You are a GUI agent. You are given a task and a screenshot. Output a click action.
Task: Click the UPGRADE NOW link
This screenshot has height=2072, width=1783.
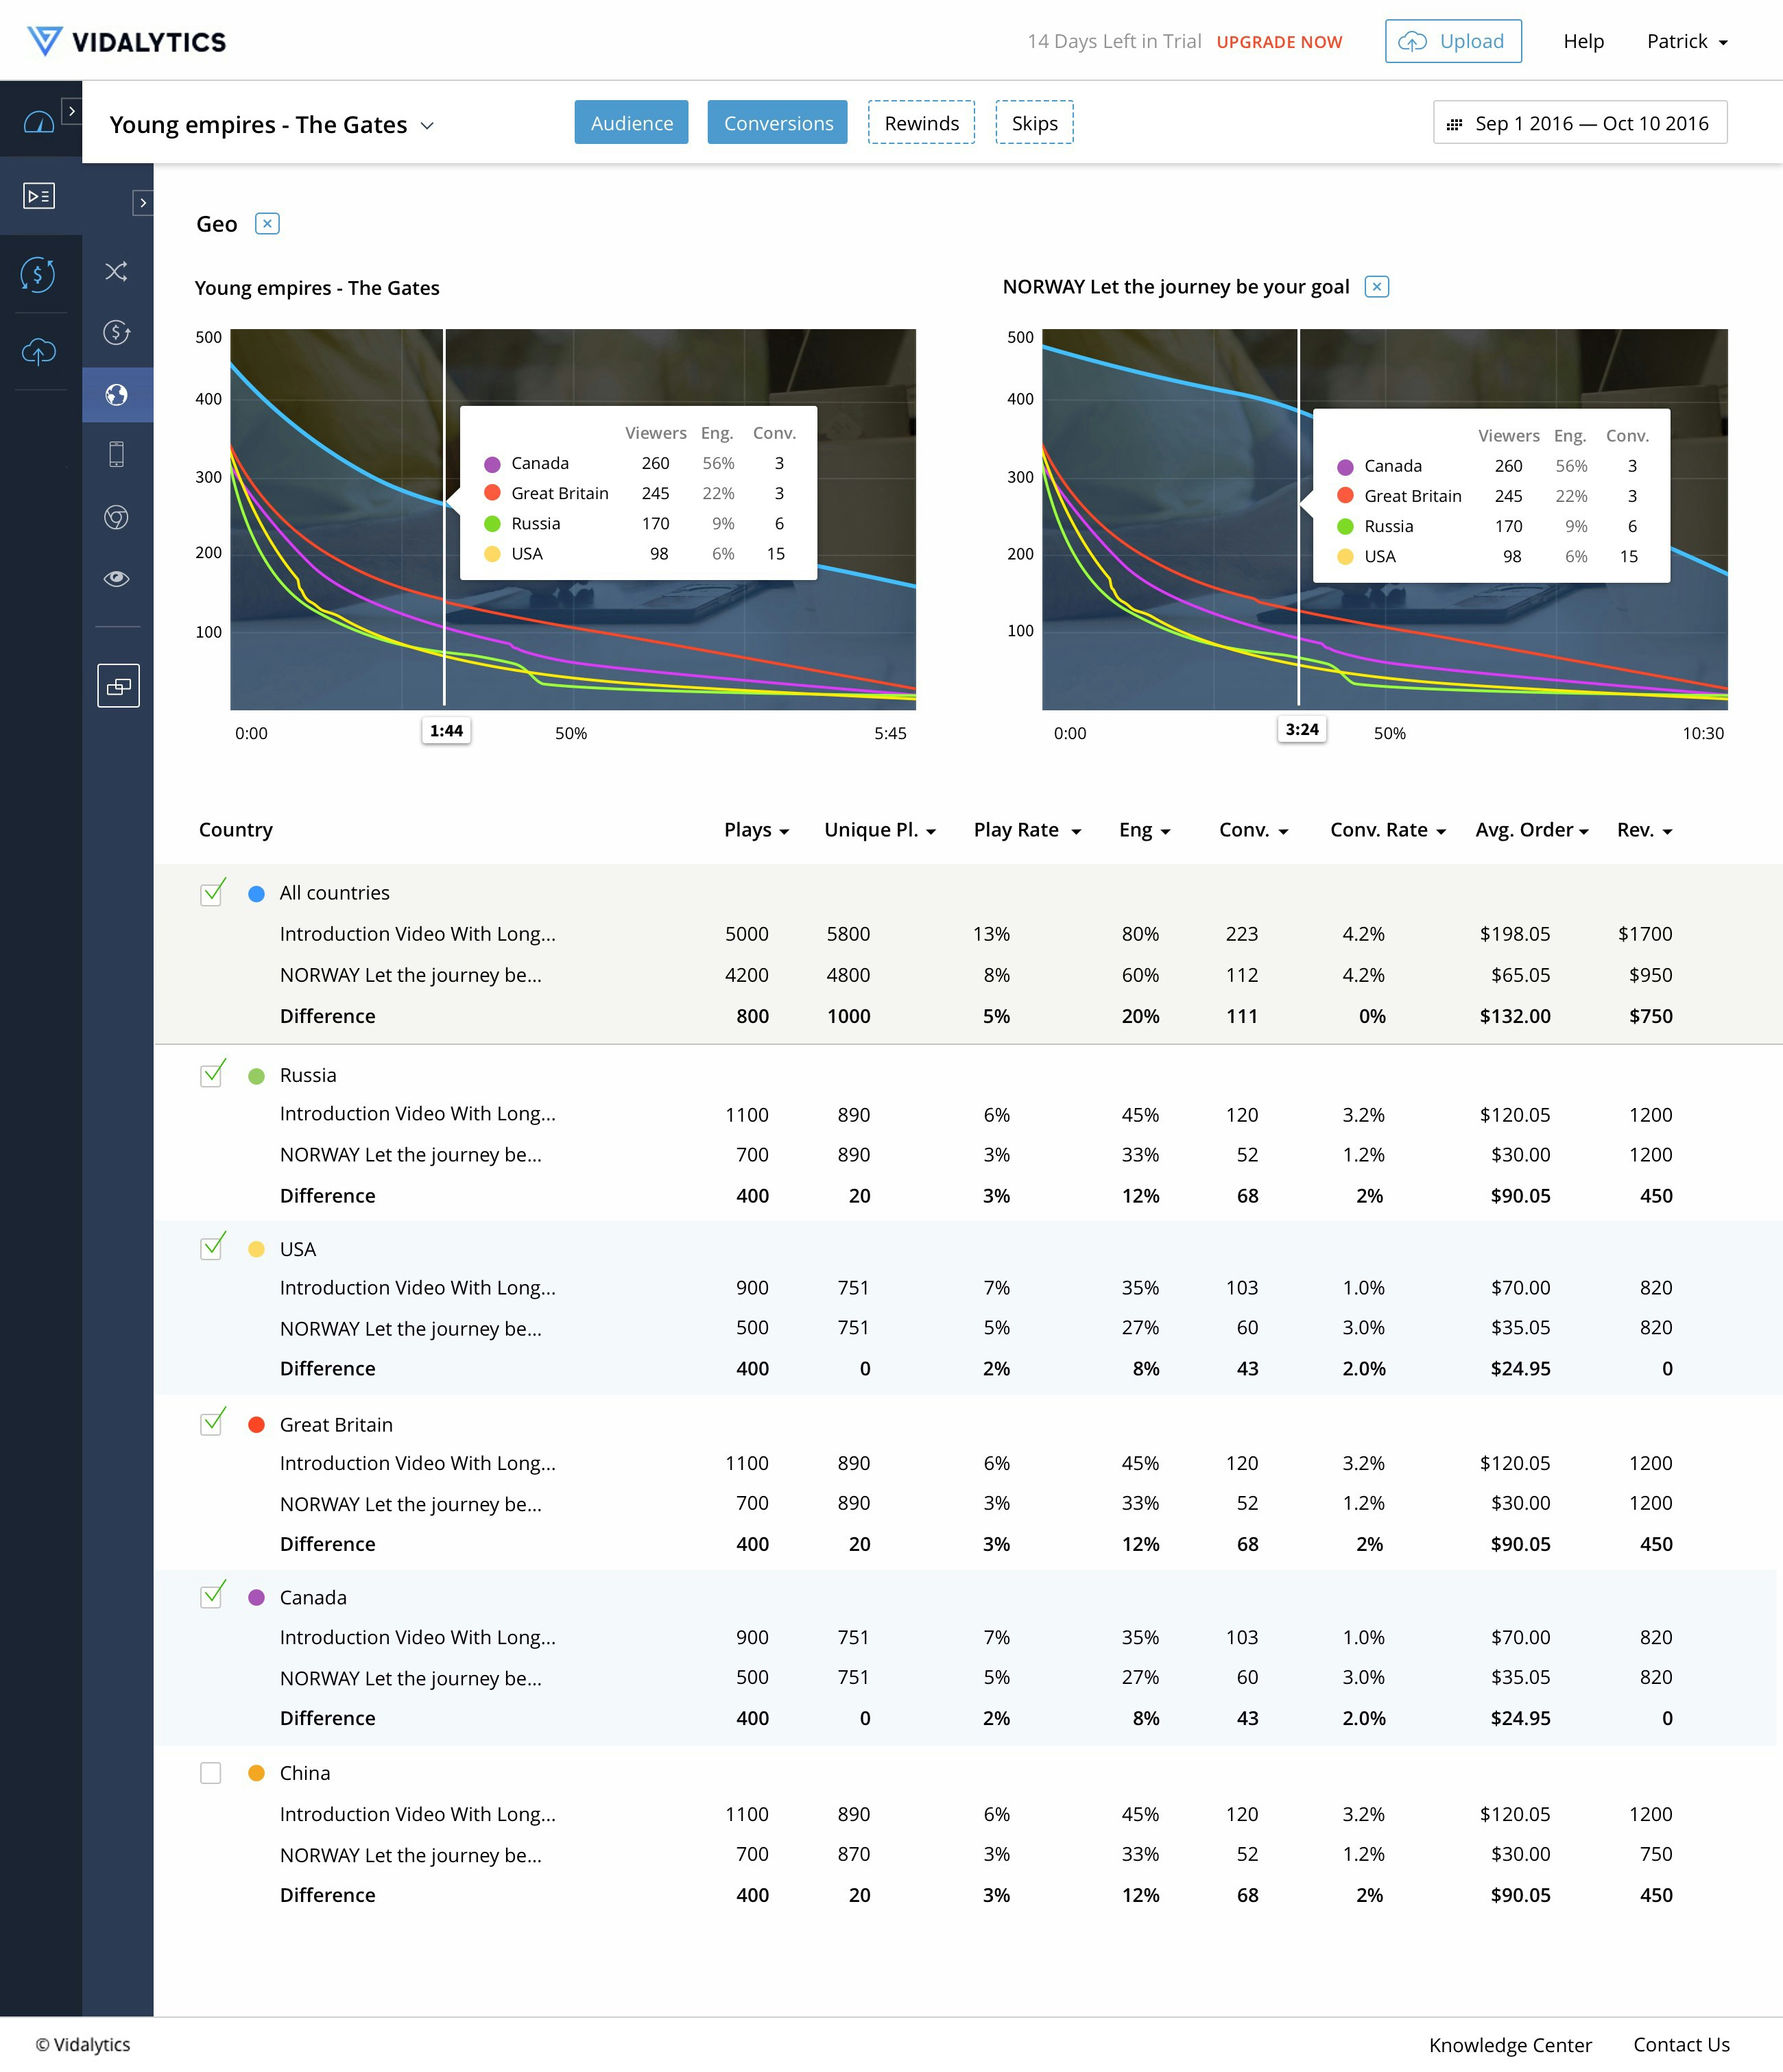(x=1278, y=42)
